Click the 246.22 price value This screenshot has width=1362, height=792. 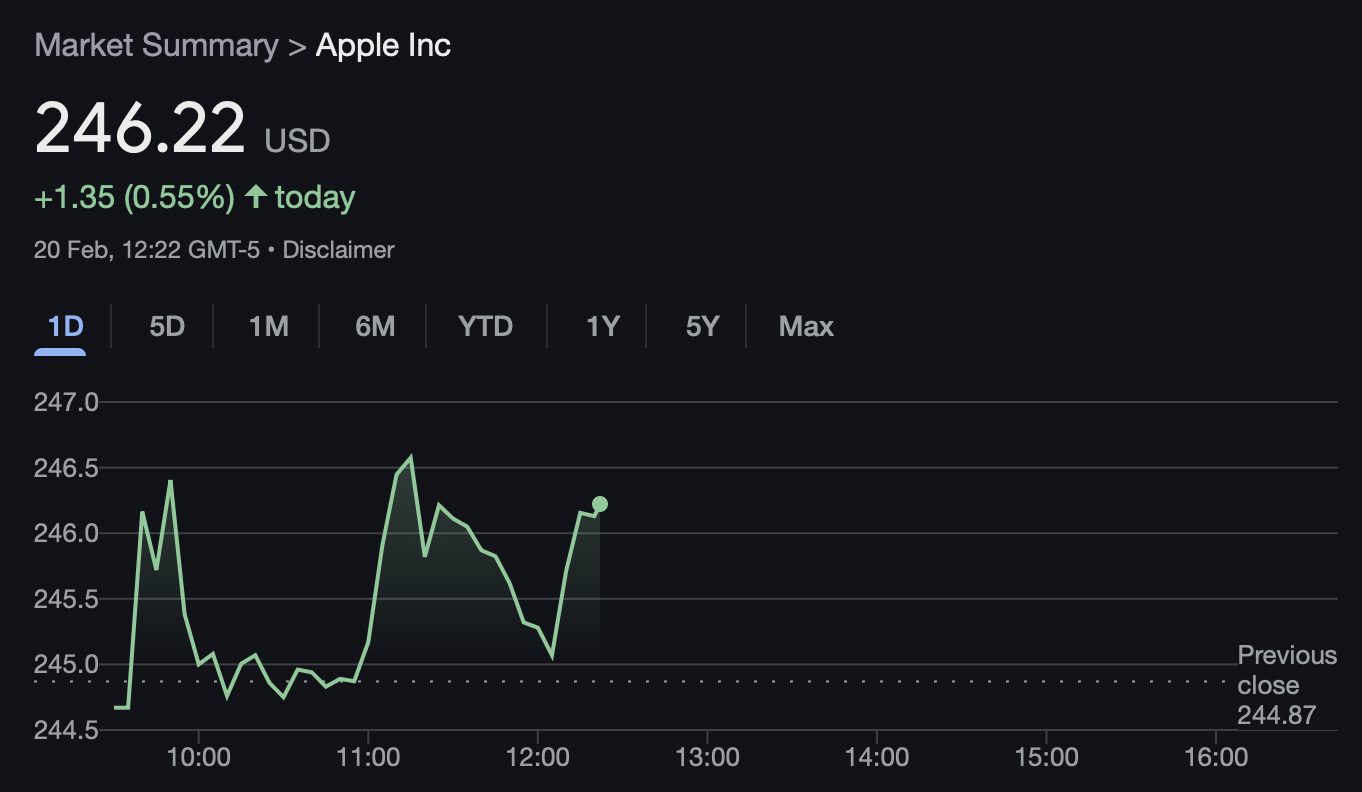pyautogui.click(x=140, y=128)
